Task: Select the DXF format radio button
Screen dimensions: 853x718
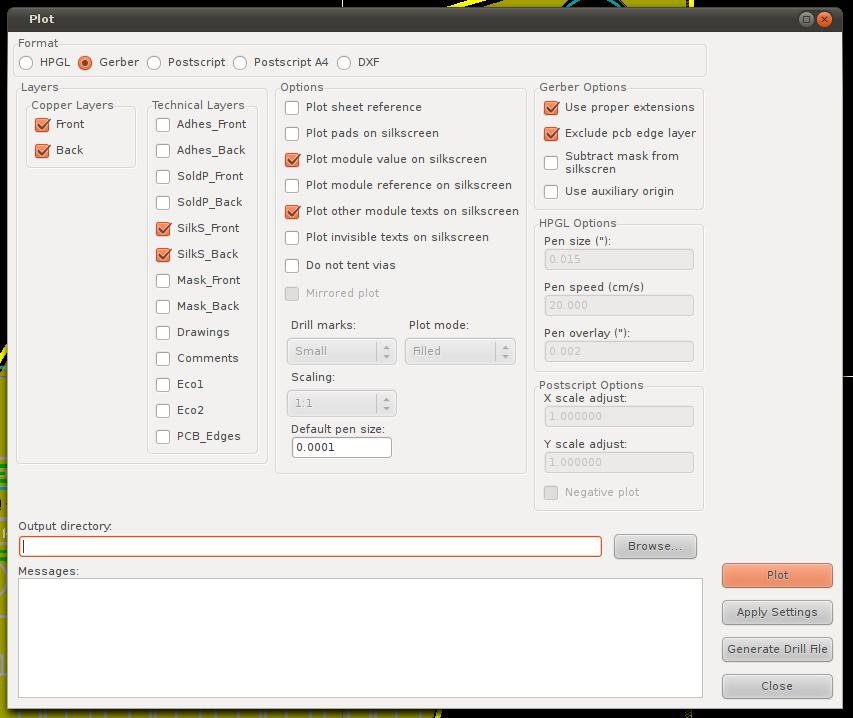Action: tap(344, 63)
